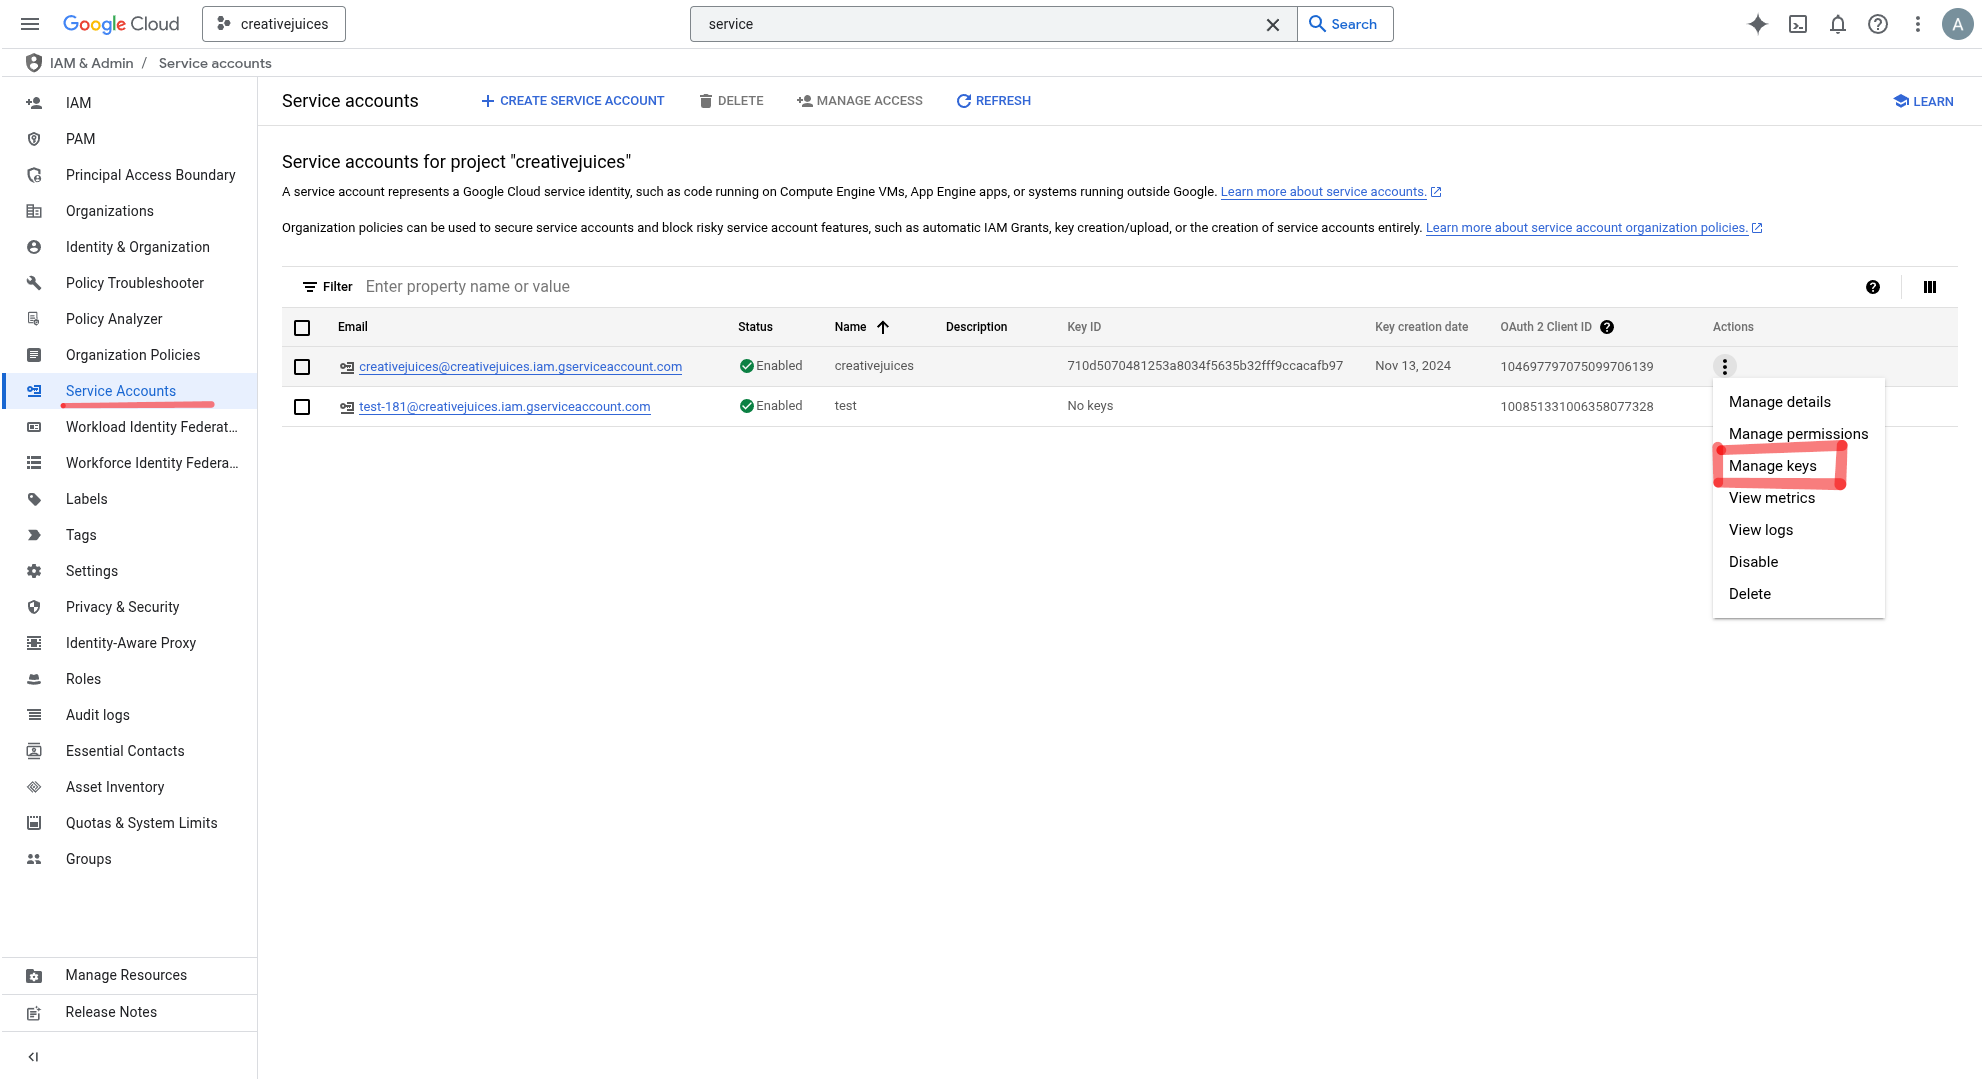Open the notifications bell

[1838, 24]
